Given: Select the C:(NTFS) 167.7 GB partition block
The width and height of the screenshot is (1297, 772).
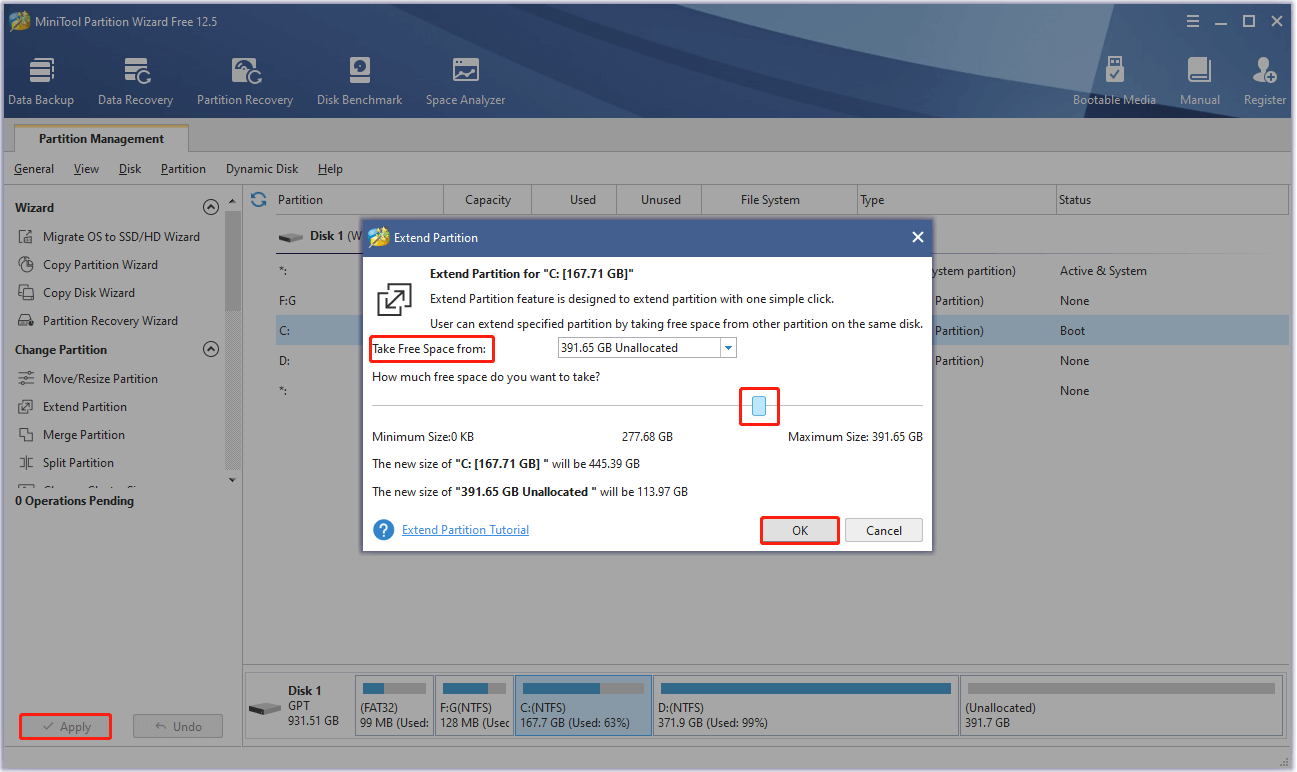Looking at the screenshot, I should pos(584,706).
